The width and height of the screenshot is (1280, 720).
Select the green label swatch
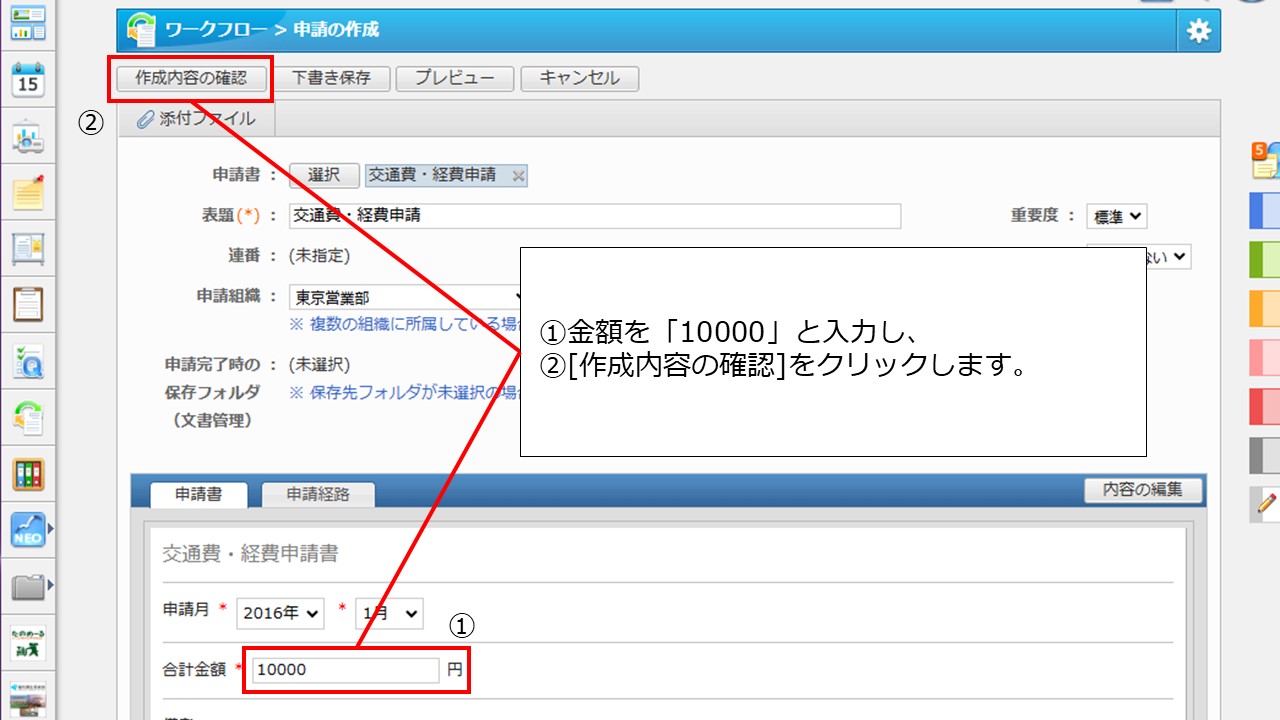1265,260
